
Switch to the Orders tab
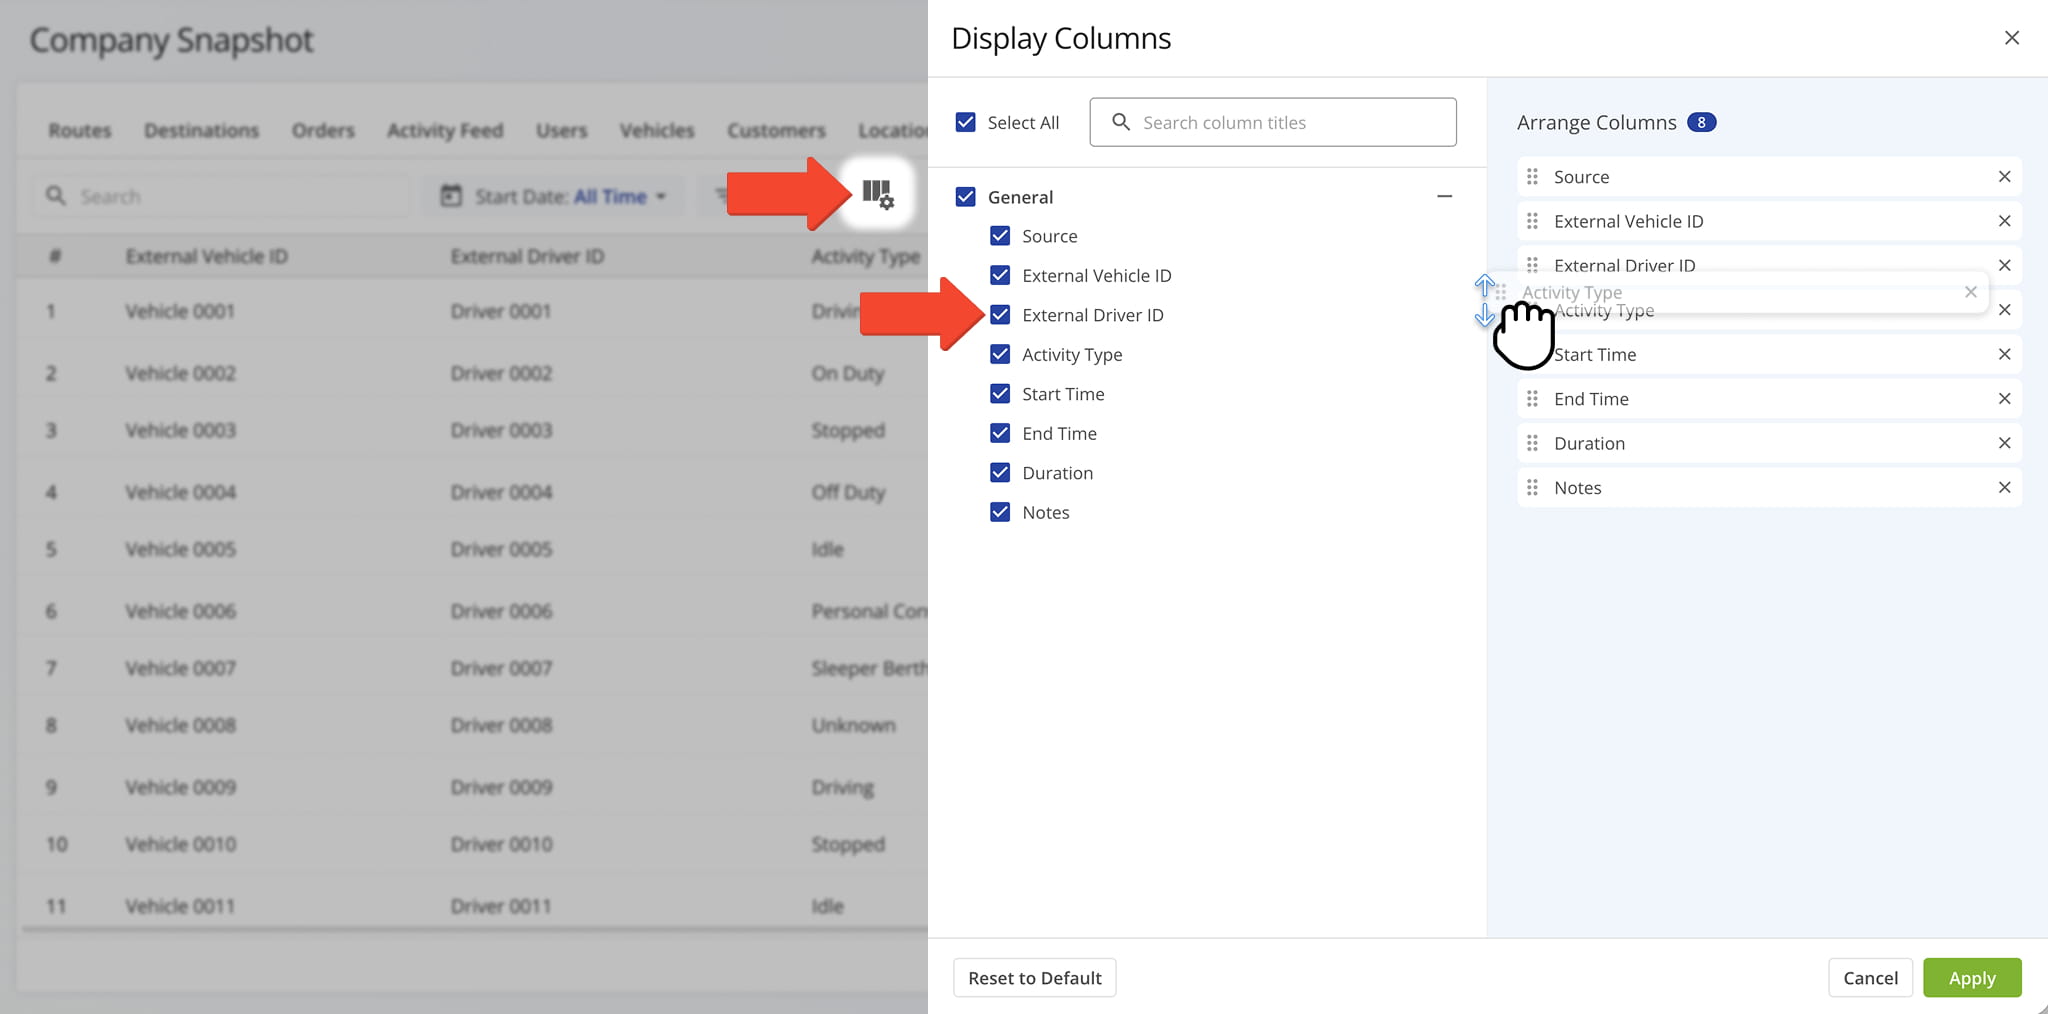coord(323,130)
